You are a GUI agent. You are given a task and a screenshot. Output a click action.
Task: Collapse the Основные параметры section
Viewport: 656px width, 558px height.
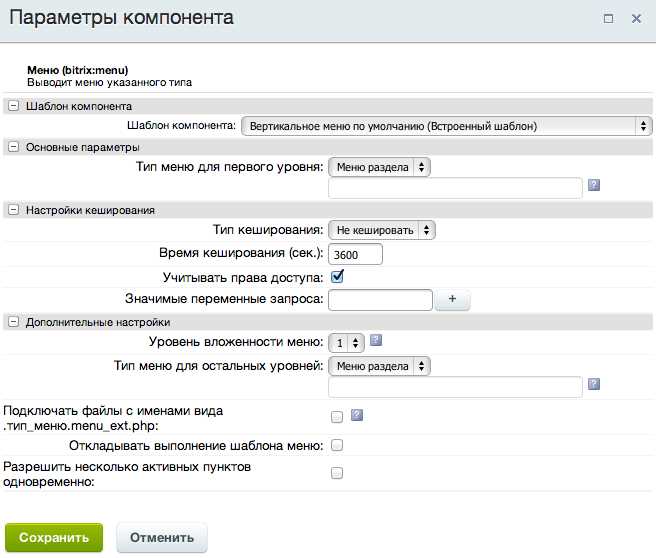coord(13,147)
